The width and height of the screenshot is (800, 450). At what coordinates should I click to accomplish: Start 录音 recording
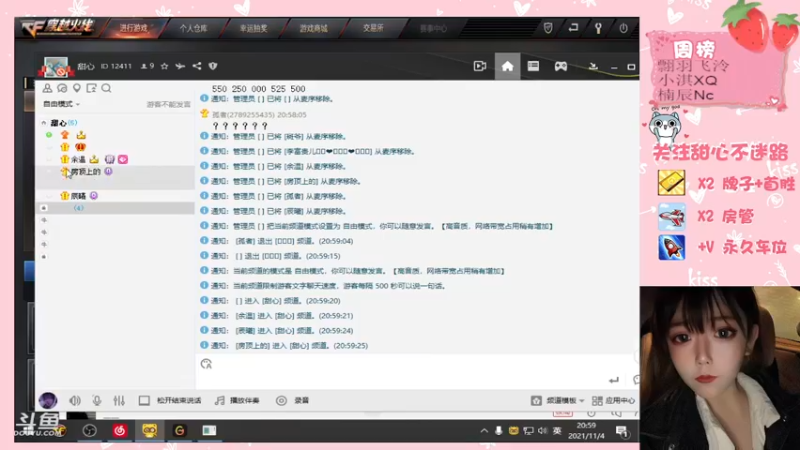293,401
